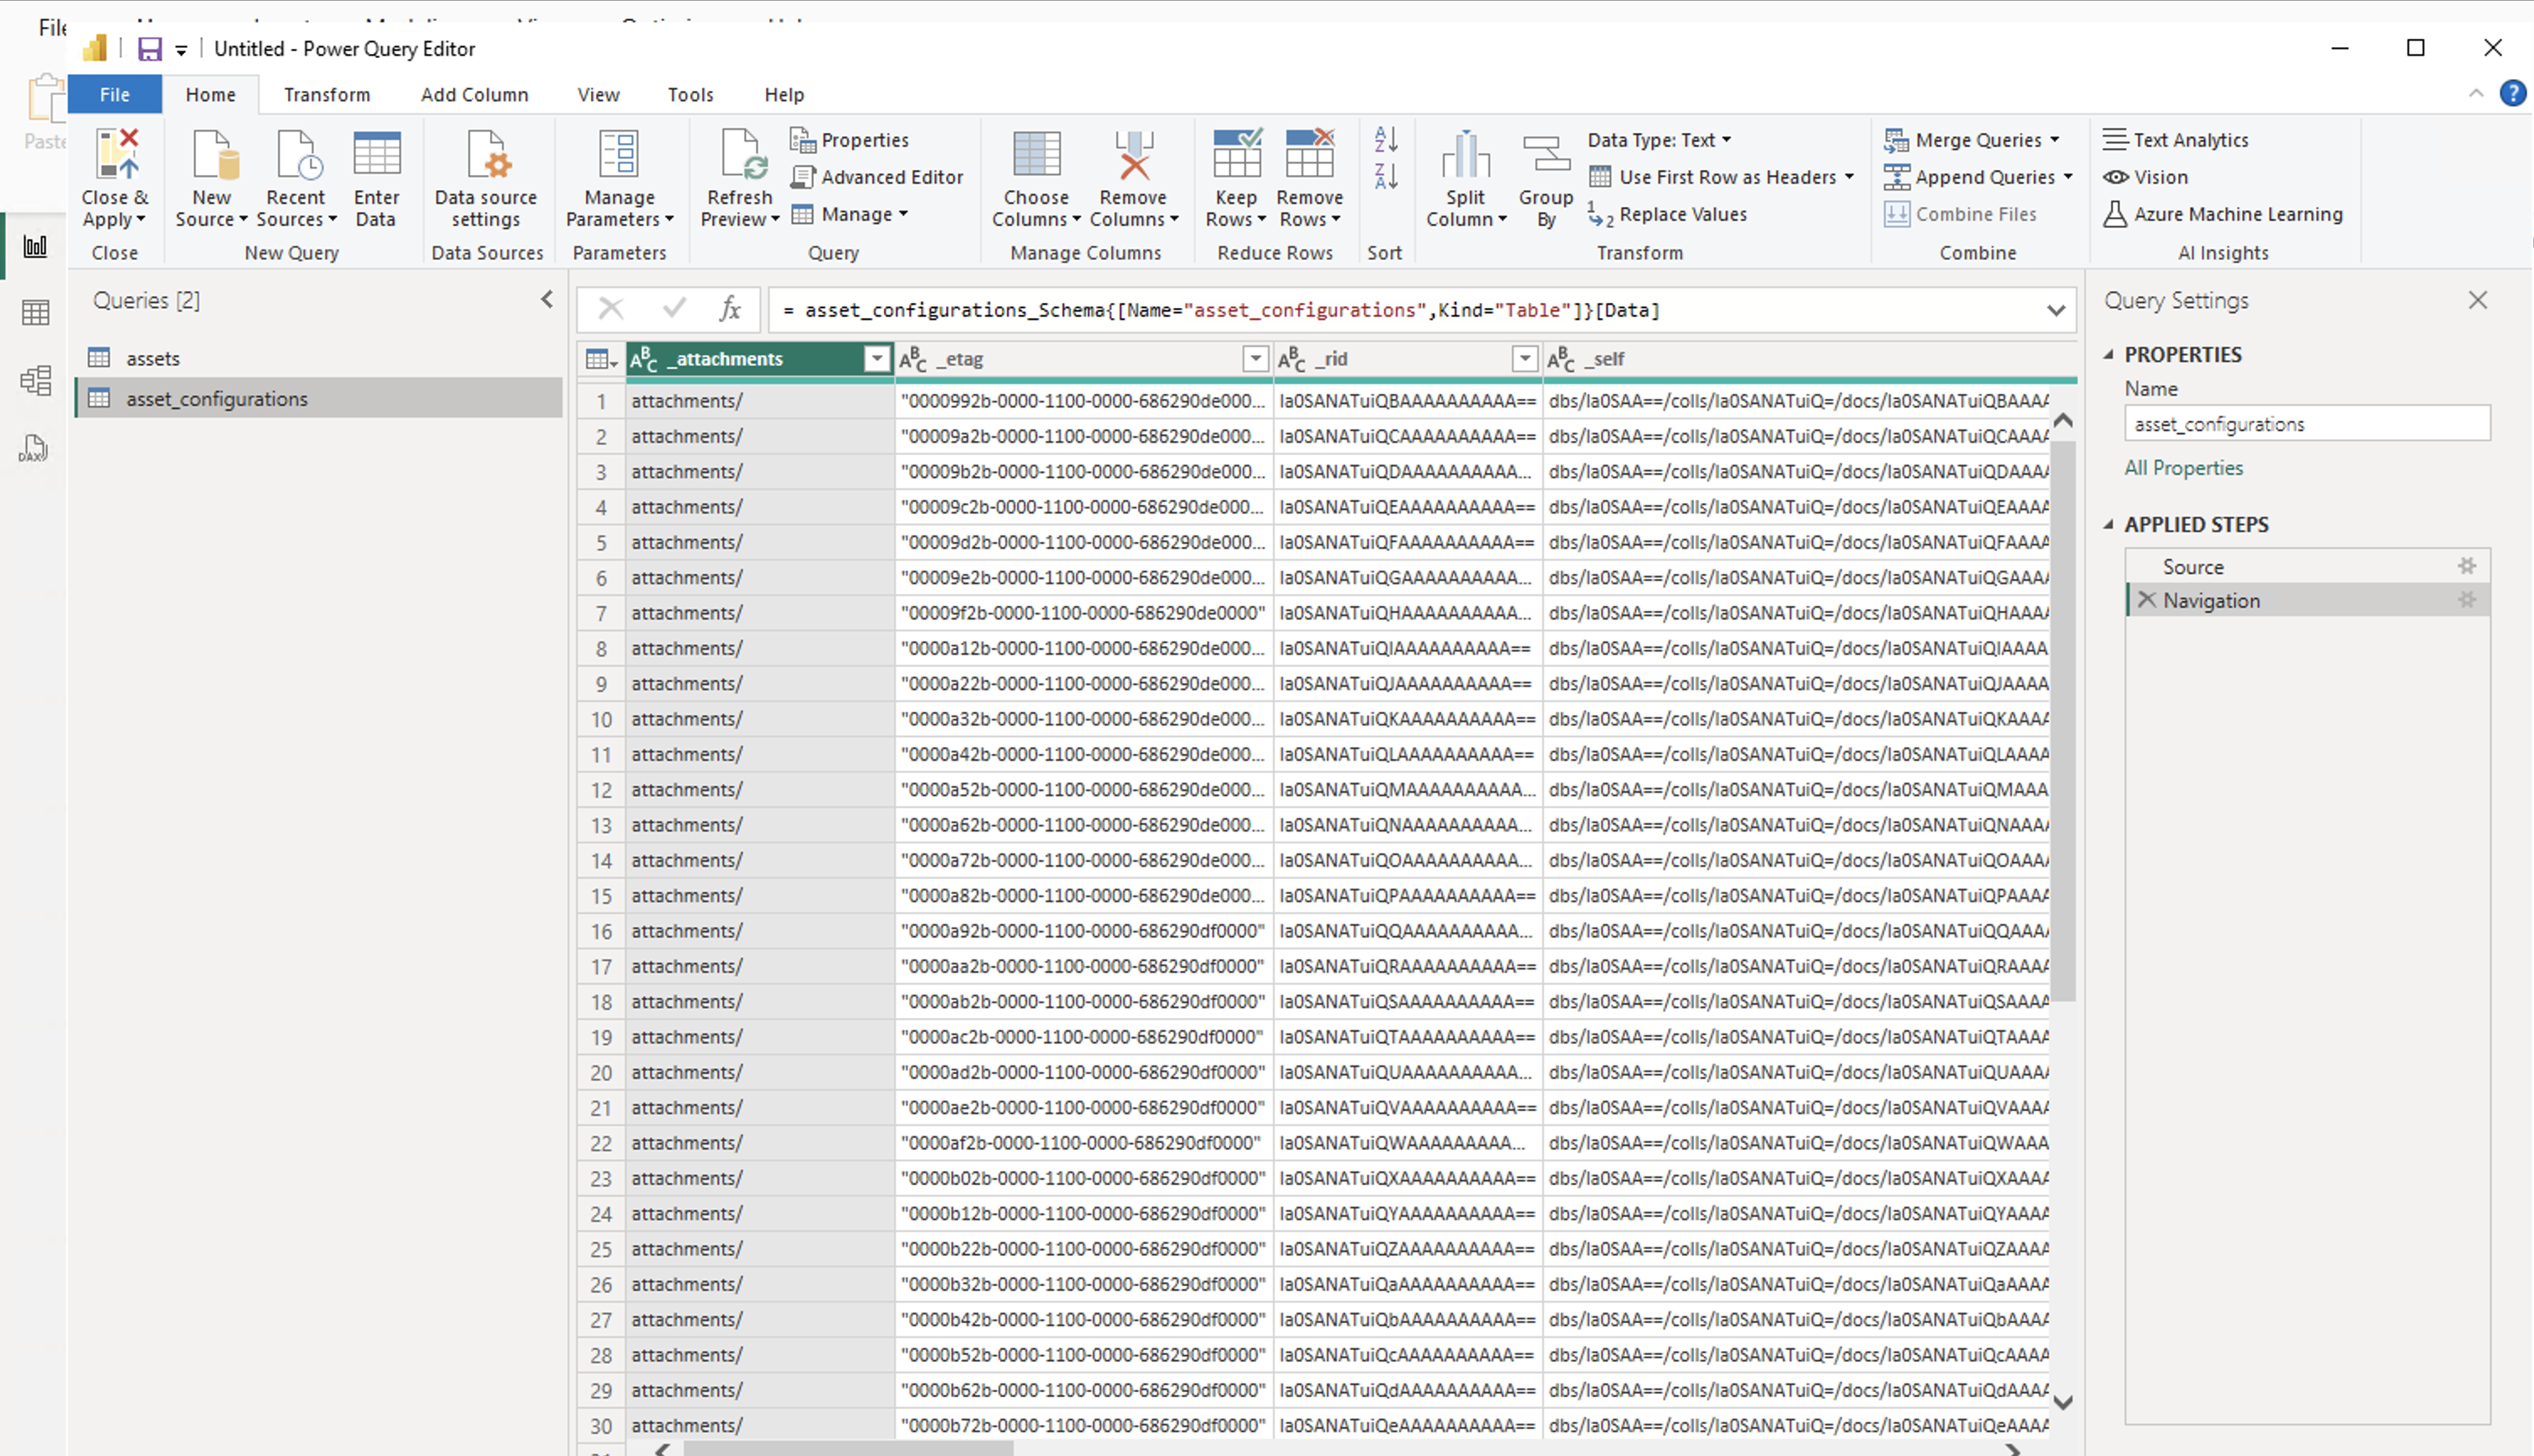Open table options menu in grid corner

click(601, 359)
